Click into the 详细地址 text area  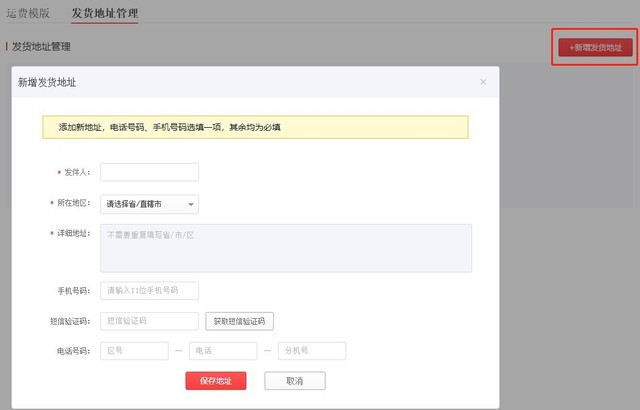pyautogui.click(x=285, y=247)
